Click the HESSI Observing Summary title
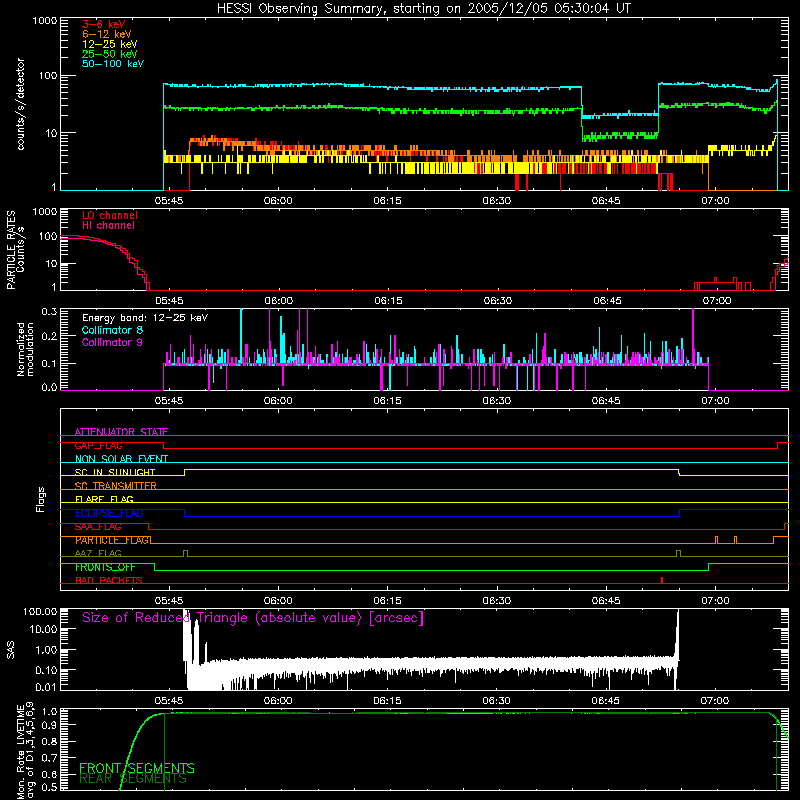This screenshot has height=800, width=800. click(423, 9)
